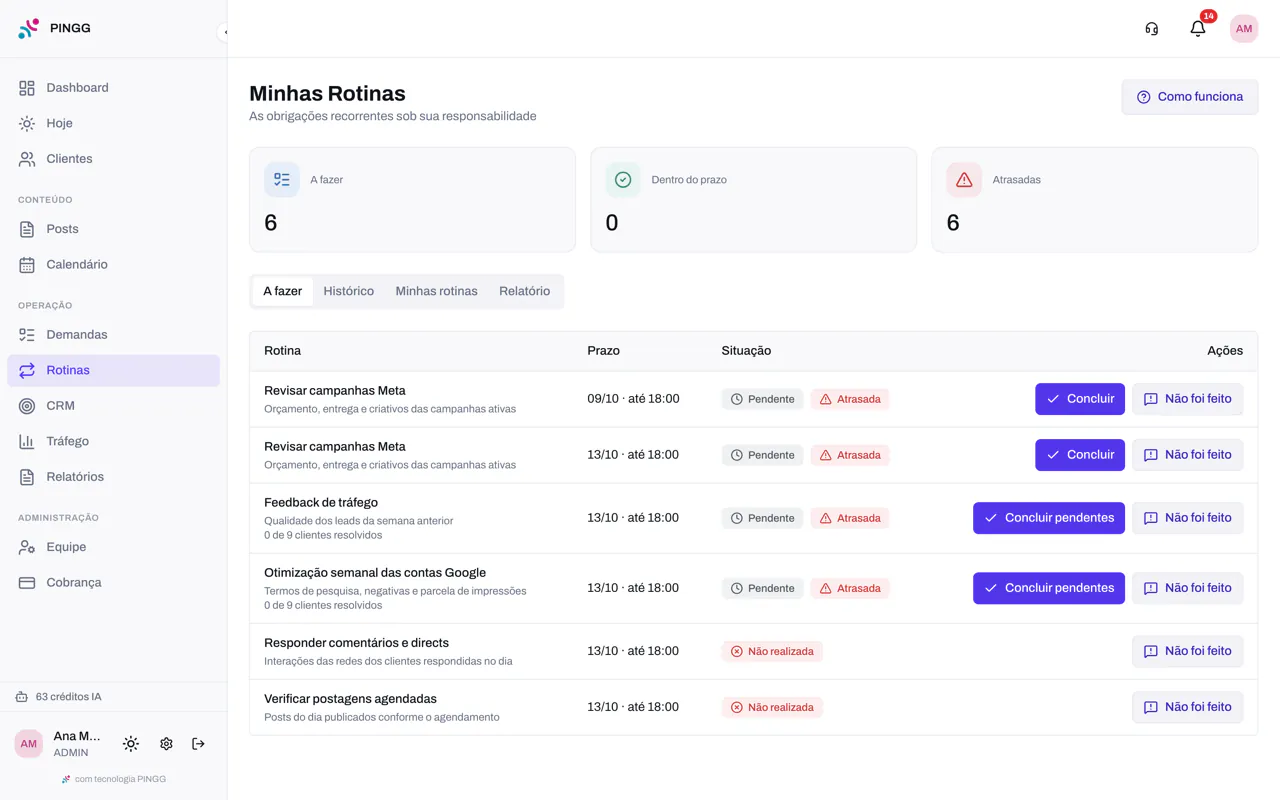The width and height of the screenshot is (1280, 800).
Task: Go to Dashboard in the sidebar
Action: point(113,88)
